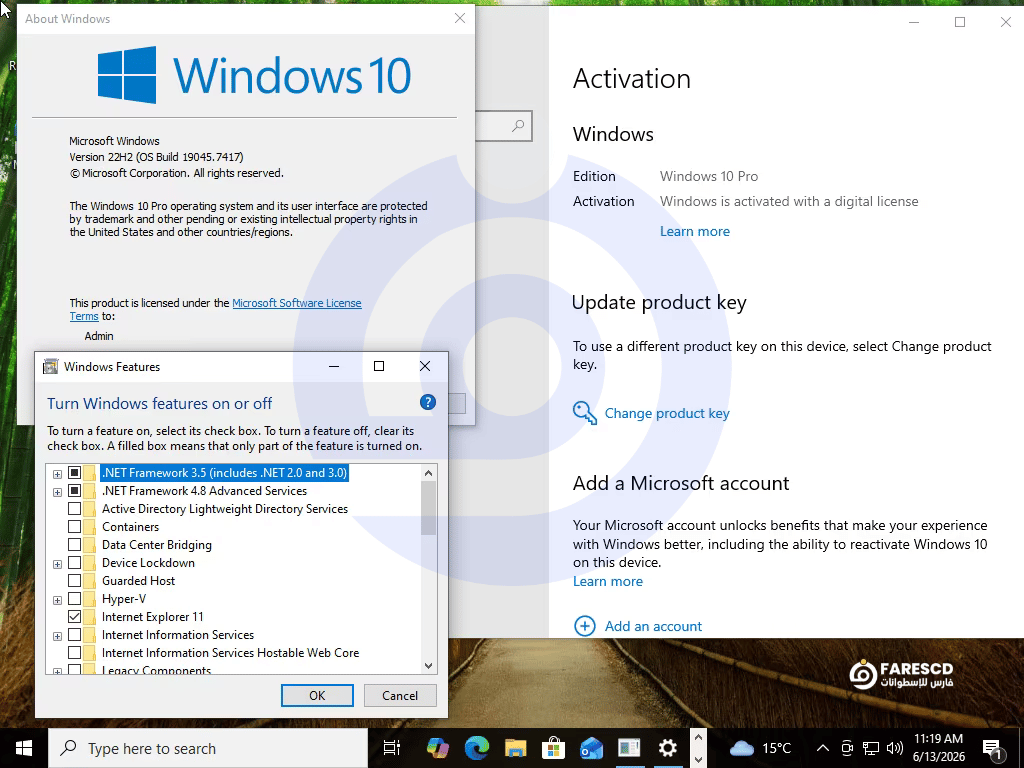1024x768 pixels.
Task: Click the plus icon beside Add an account
Action: pos(584,626)
